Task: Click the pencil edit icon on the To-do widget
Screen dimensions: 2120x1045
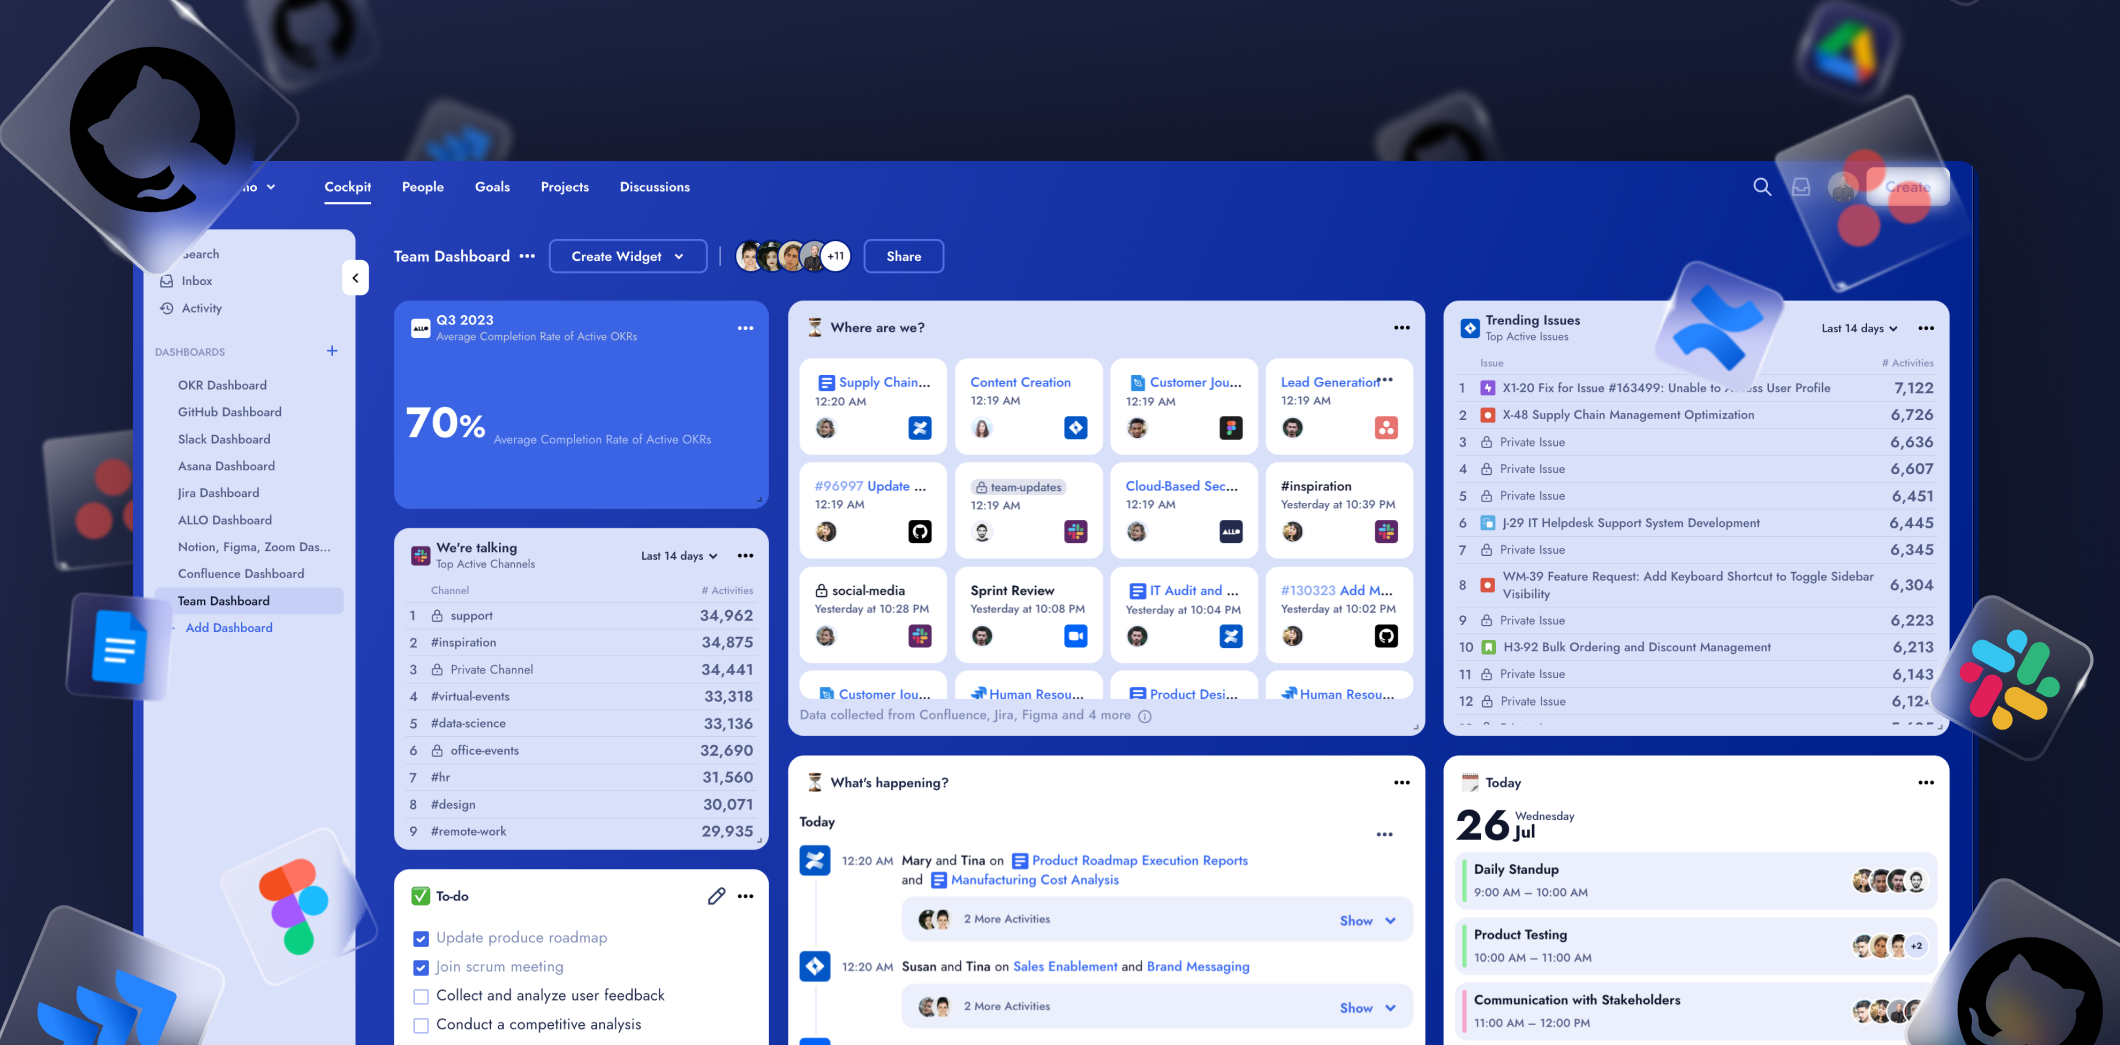Action: tap(716, 896)
